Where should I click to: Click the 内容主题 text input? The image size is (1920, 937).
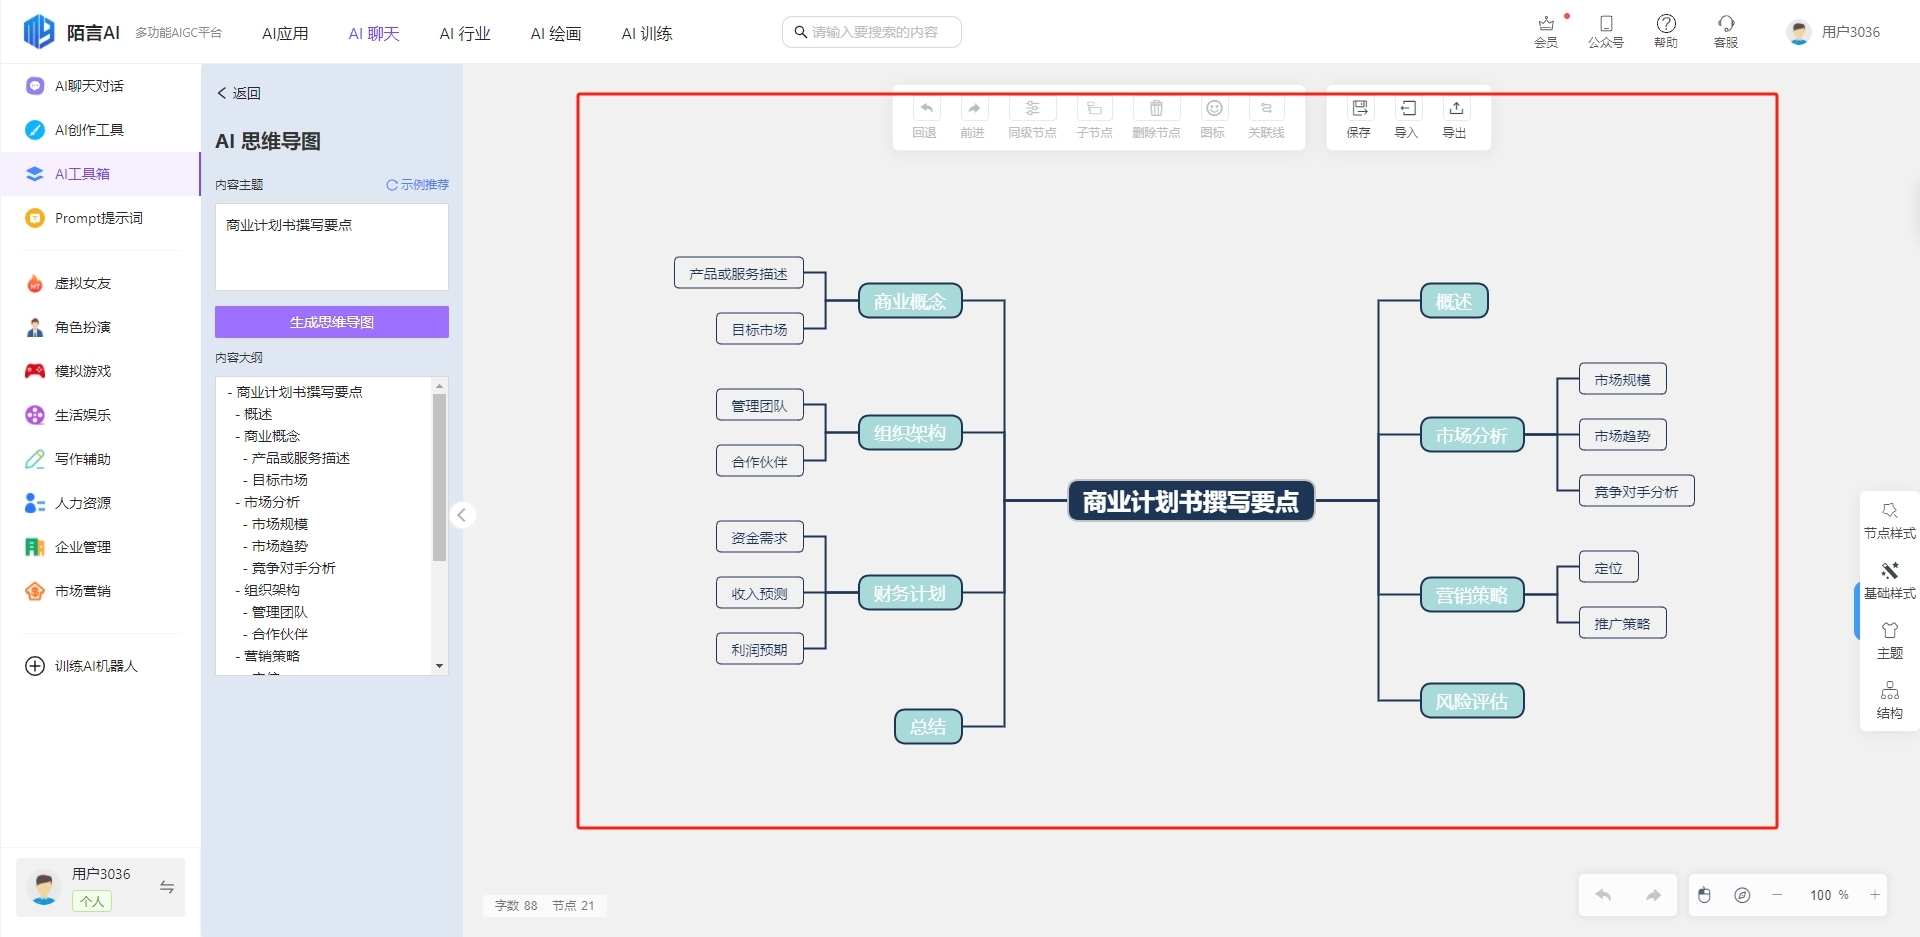332,247
